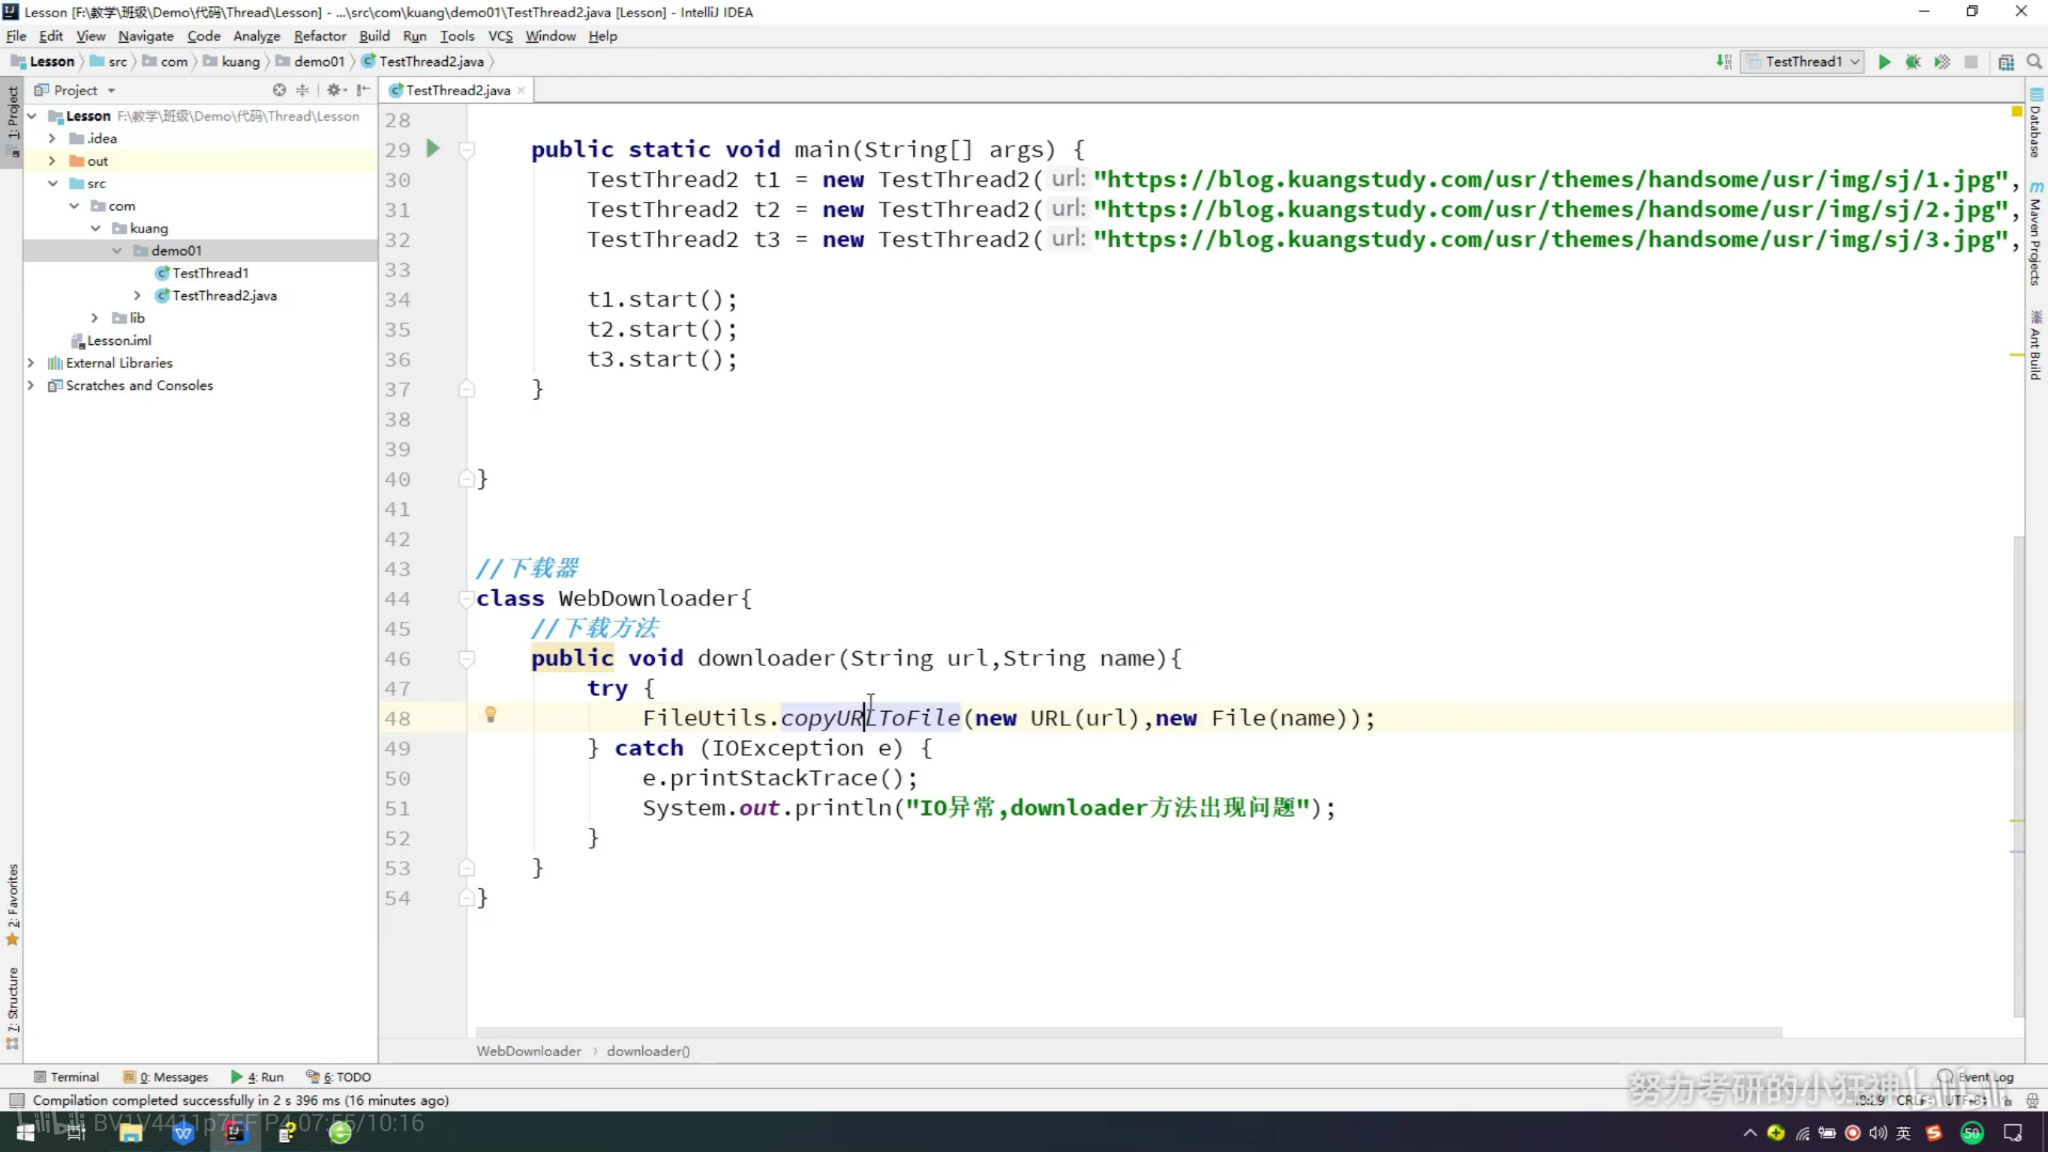Viewport: 2048px width, 1152px height.
Task: Fold the WebDownloader class at line 44
Action: [466, 598]
